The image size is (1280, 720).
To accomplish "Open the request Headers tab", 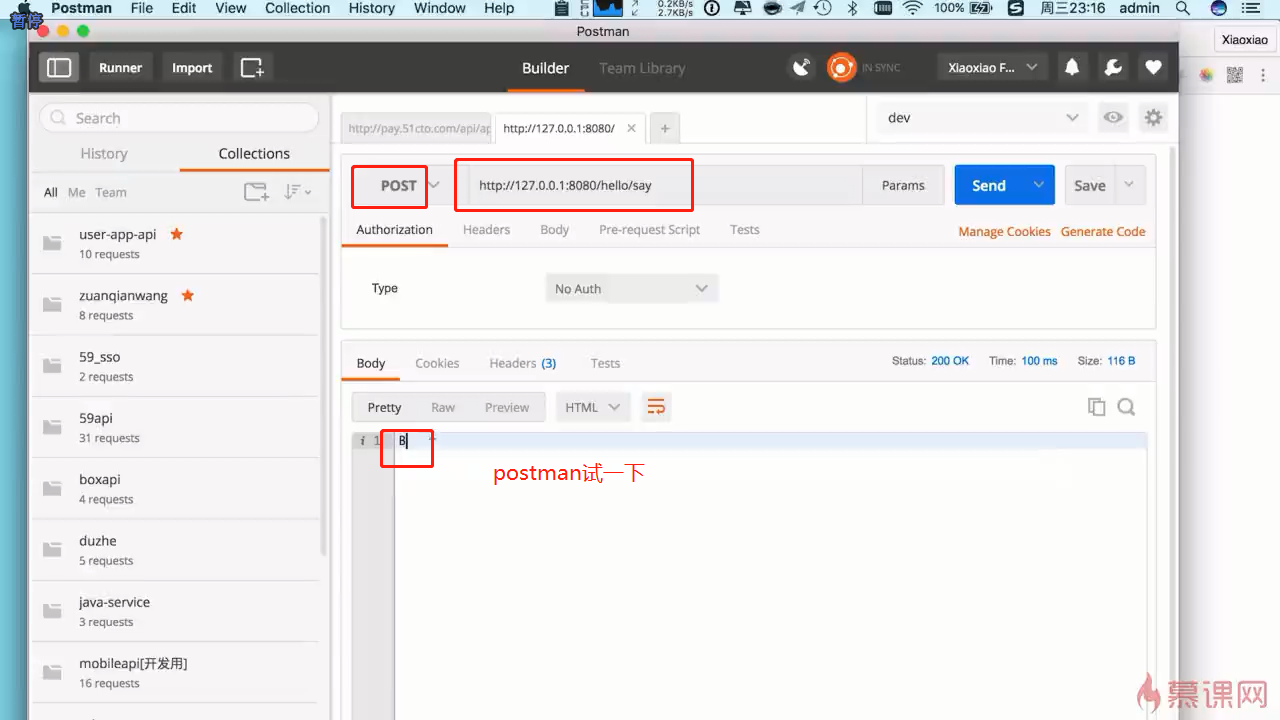I will (486, 229).
